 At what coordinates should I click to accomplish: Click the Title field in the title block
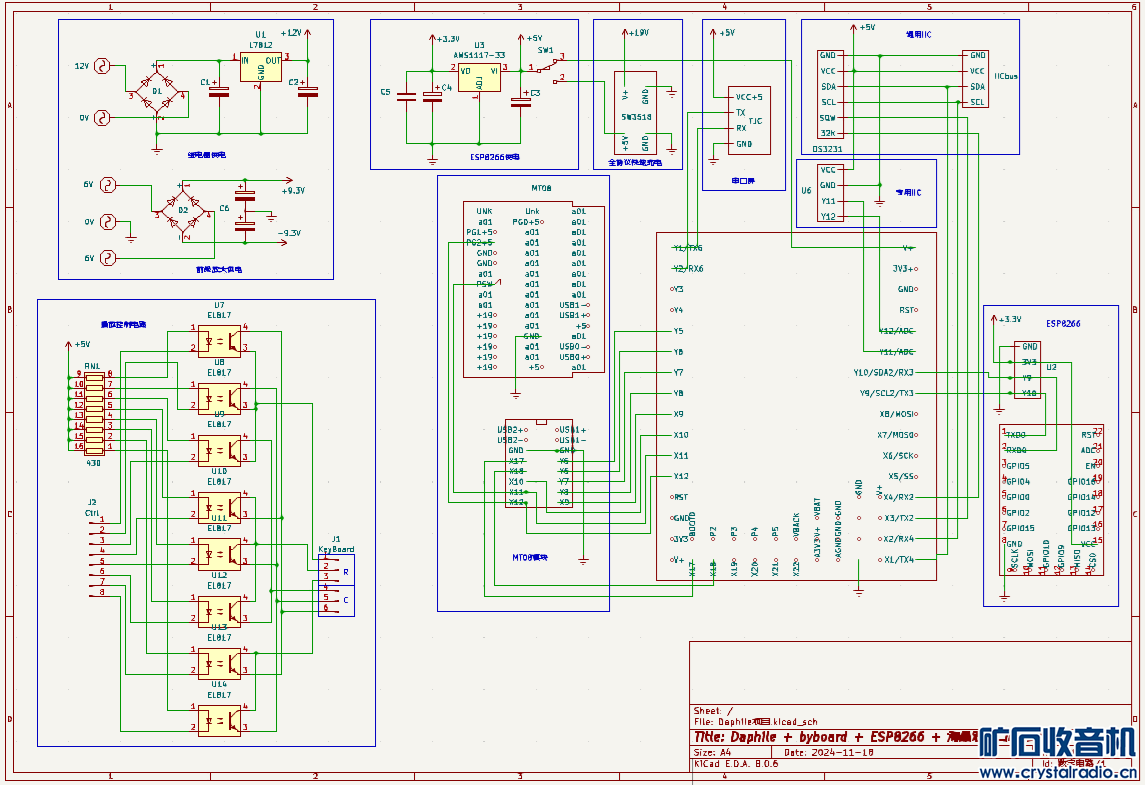(836, 737)
